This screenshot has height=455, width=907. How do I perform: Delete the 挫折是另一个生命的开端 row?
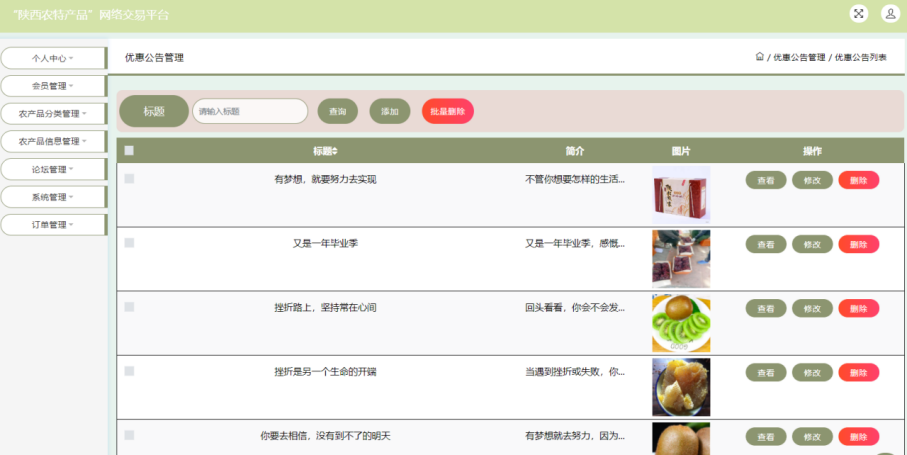click(x=858, y=373)
